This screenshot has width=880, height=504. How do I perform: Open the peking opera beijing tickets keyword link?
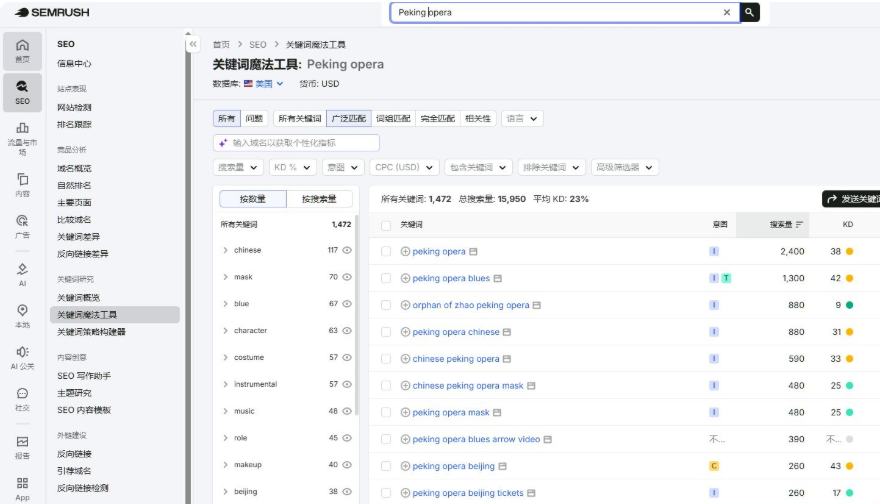[x=468, y=493]
